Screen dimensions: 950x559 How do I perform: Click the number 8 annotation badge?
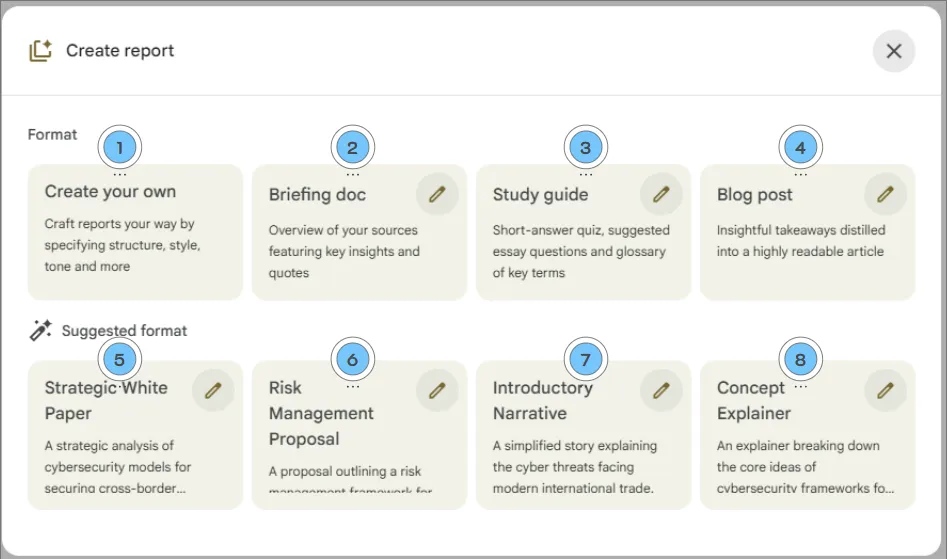click(x=800, y=359)
